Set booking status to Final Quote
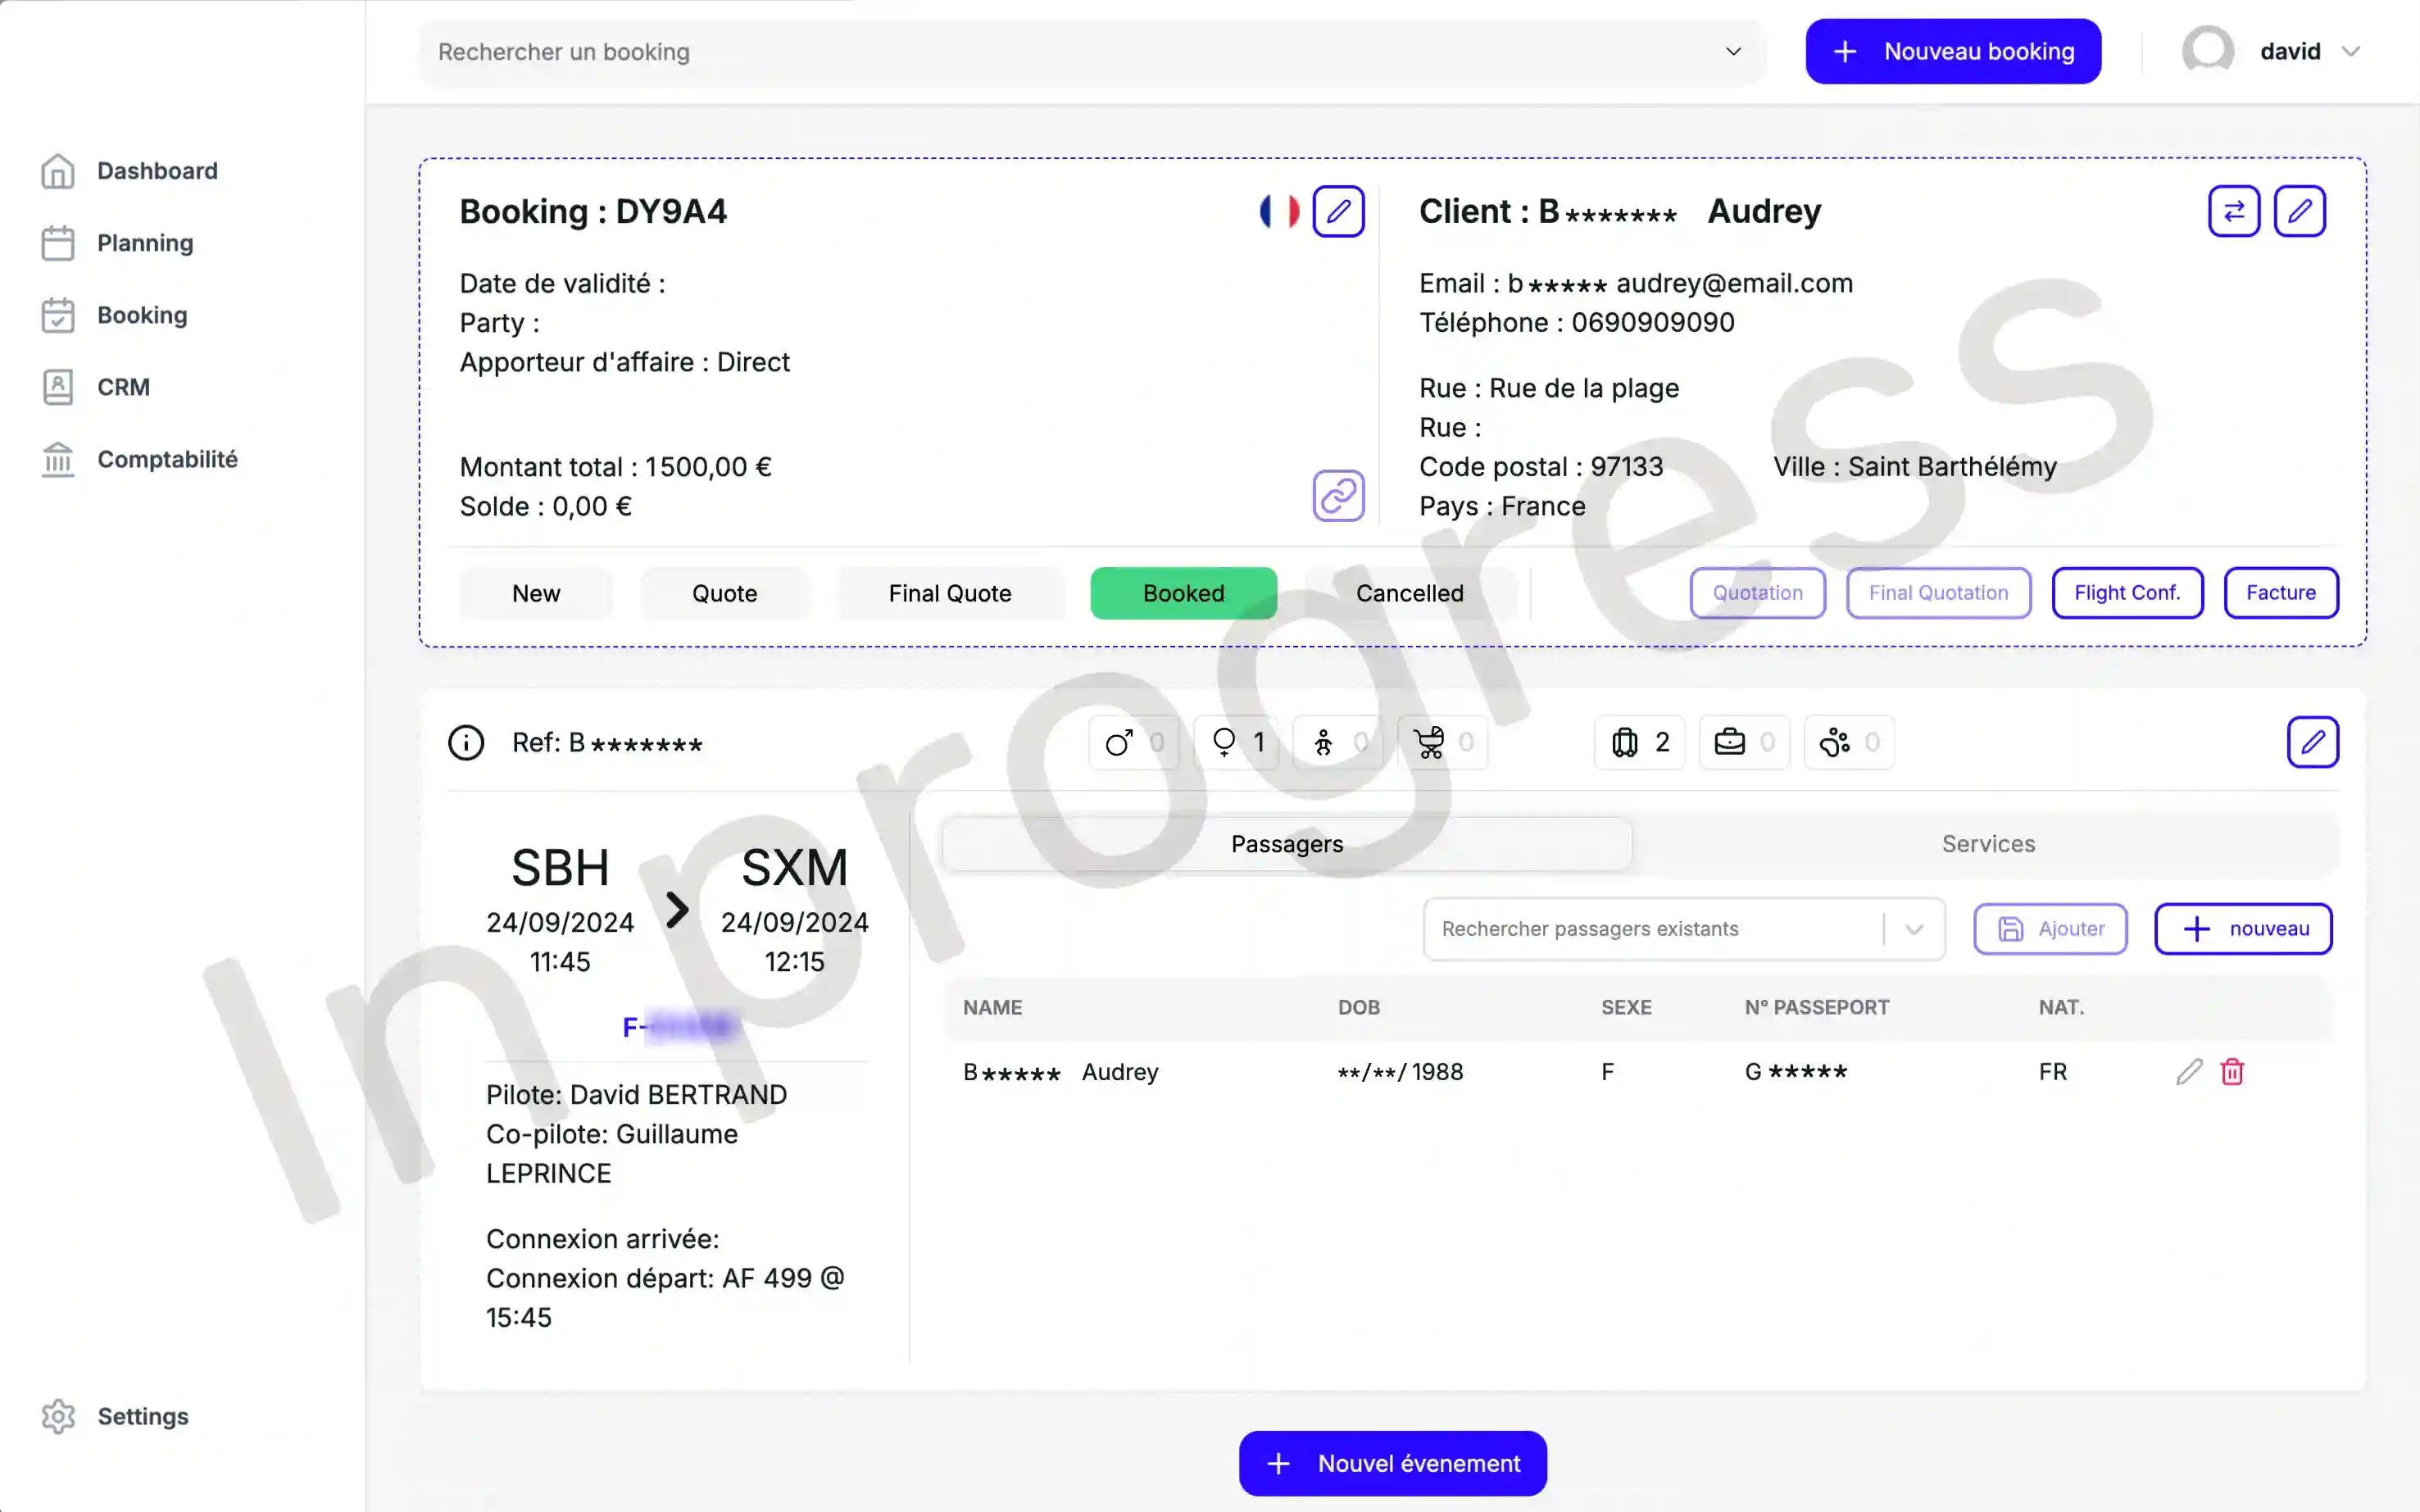This screenshot has height=1512, width=2420. click(x=949, y=593)
